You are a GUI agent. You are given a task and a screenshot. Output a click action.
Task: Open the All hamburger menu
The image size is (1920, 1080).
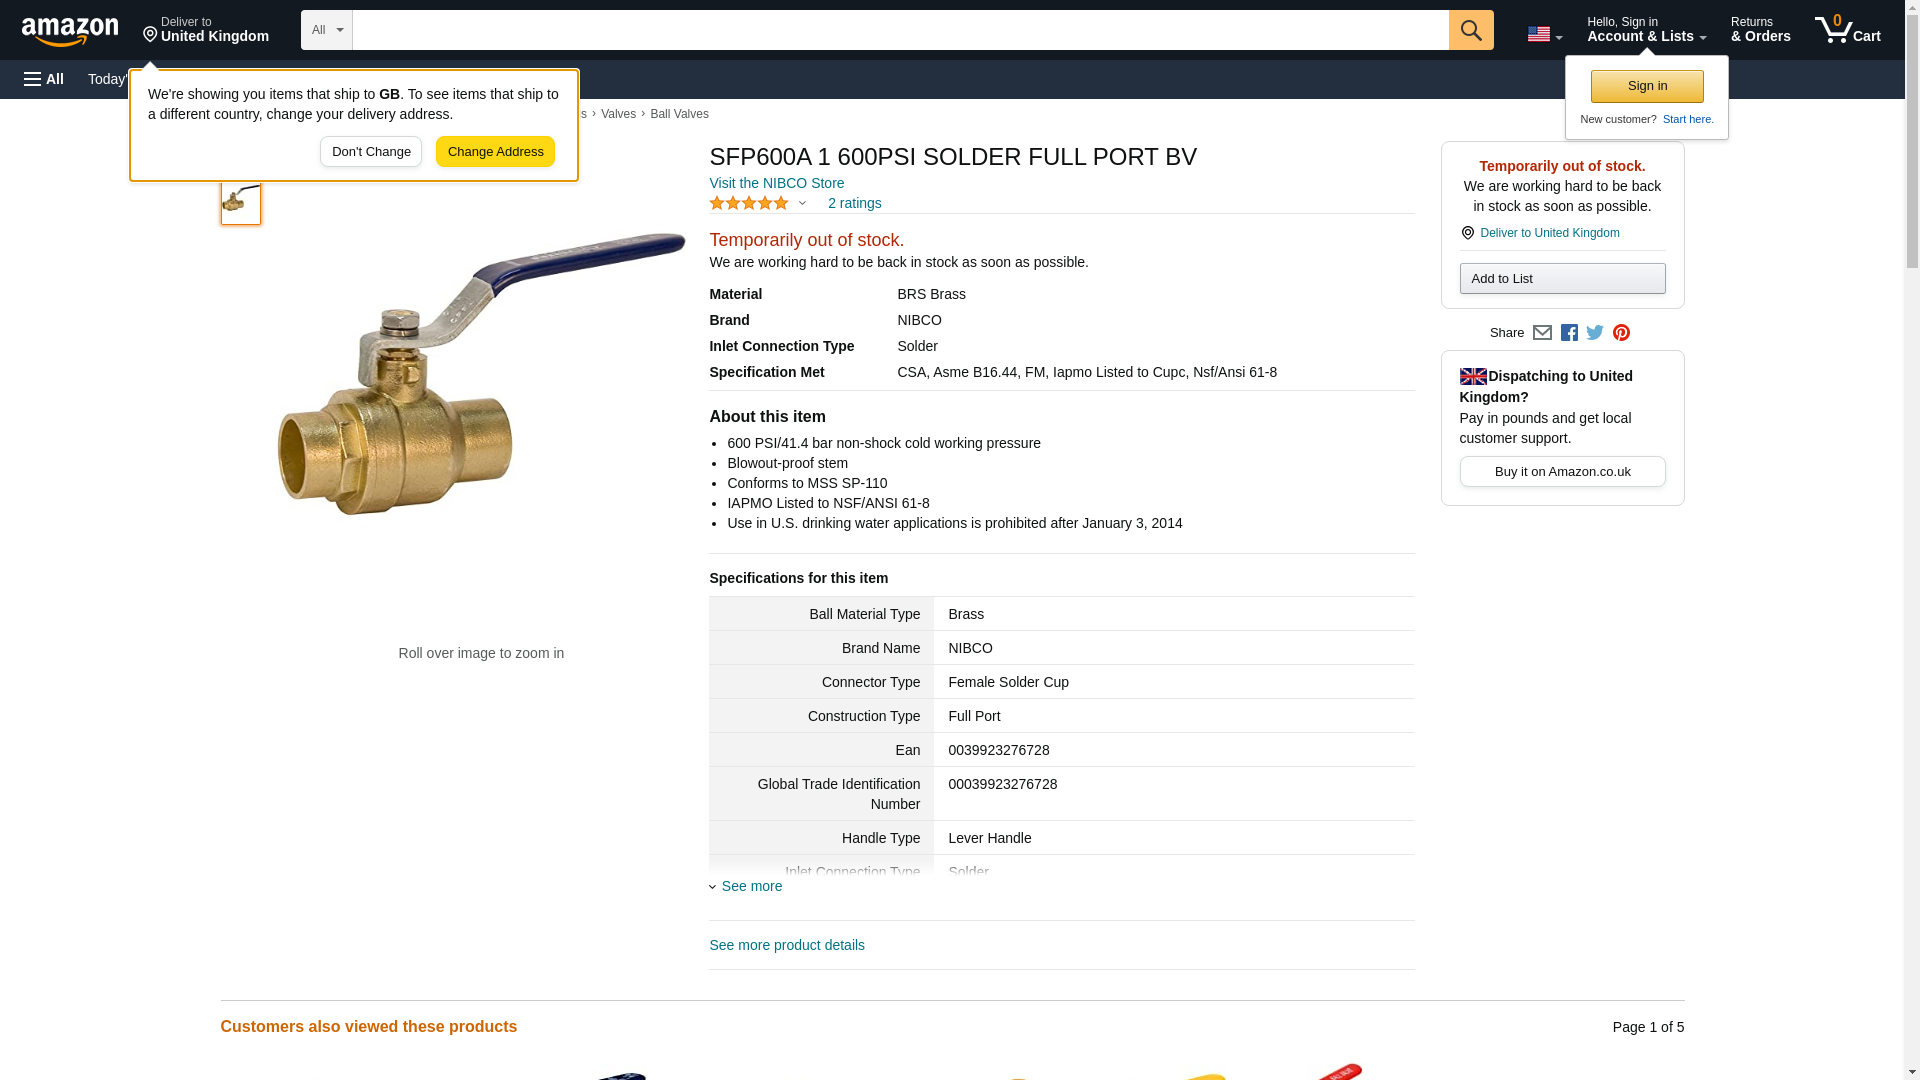pos(44,79)
